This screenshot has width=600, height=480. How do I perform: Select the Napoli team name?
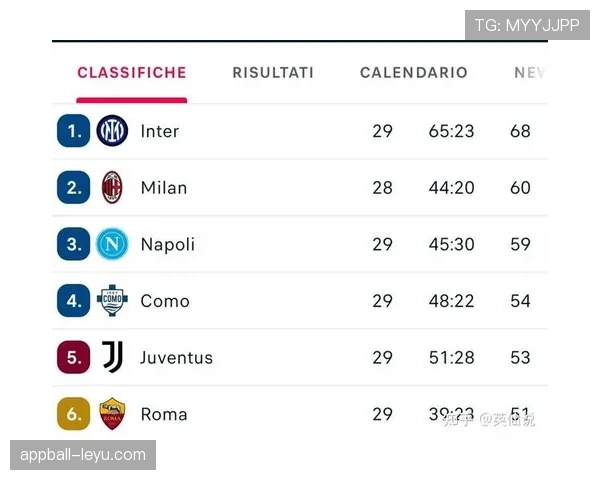point(168,244)
